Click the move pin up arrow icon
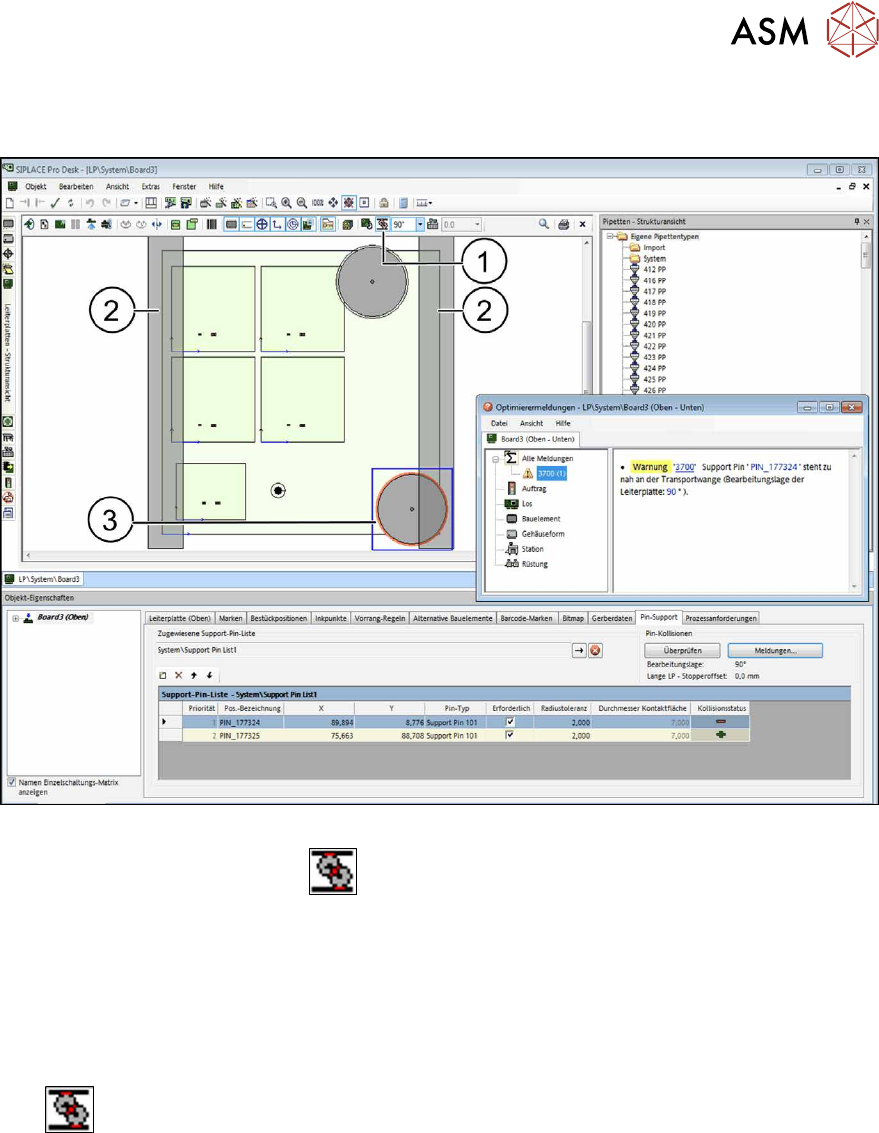The width and height of the screenshot is (879, 1133). [x=194, y=675]
